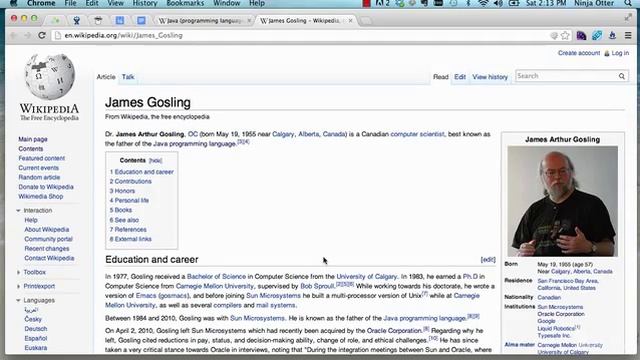Screen dimensions: 640x360
Task: Open the History menu
Action: point(145,3)
